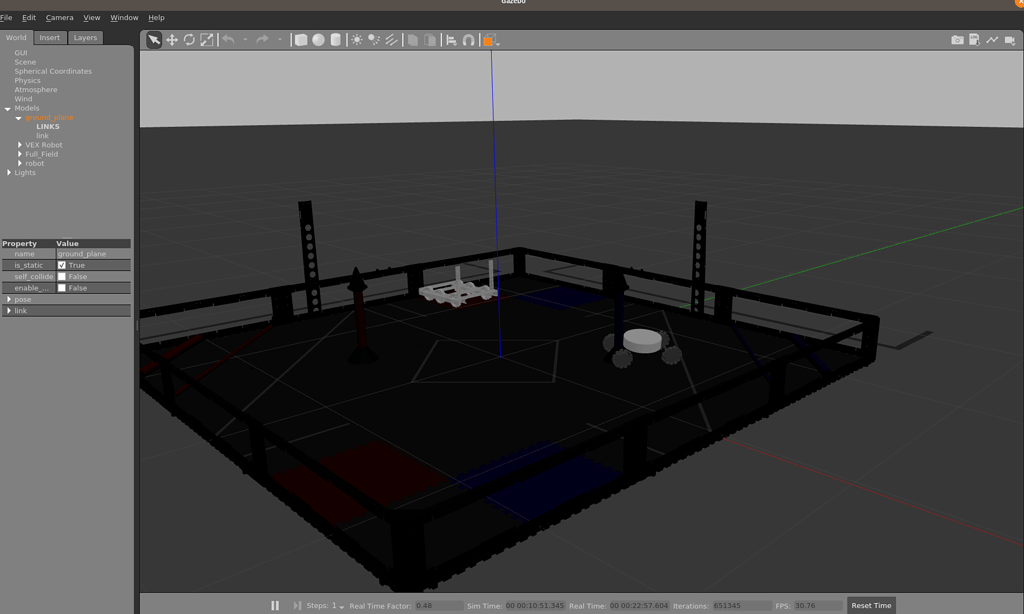Open the data logger recording tool
The width and height of the screenshot is (1024, 614).
coord(972,40)
